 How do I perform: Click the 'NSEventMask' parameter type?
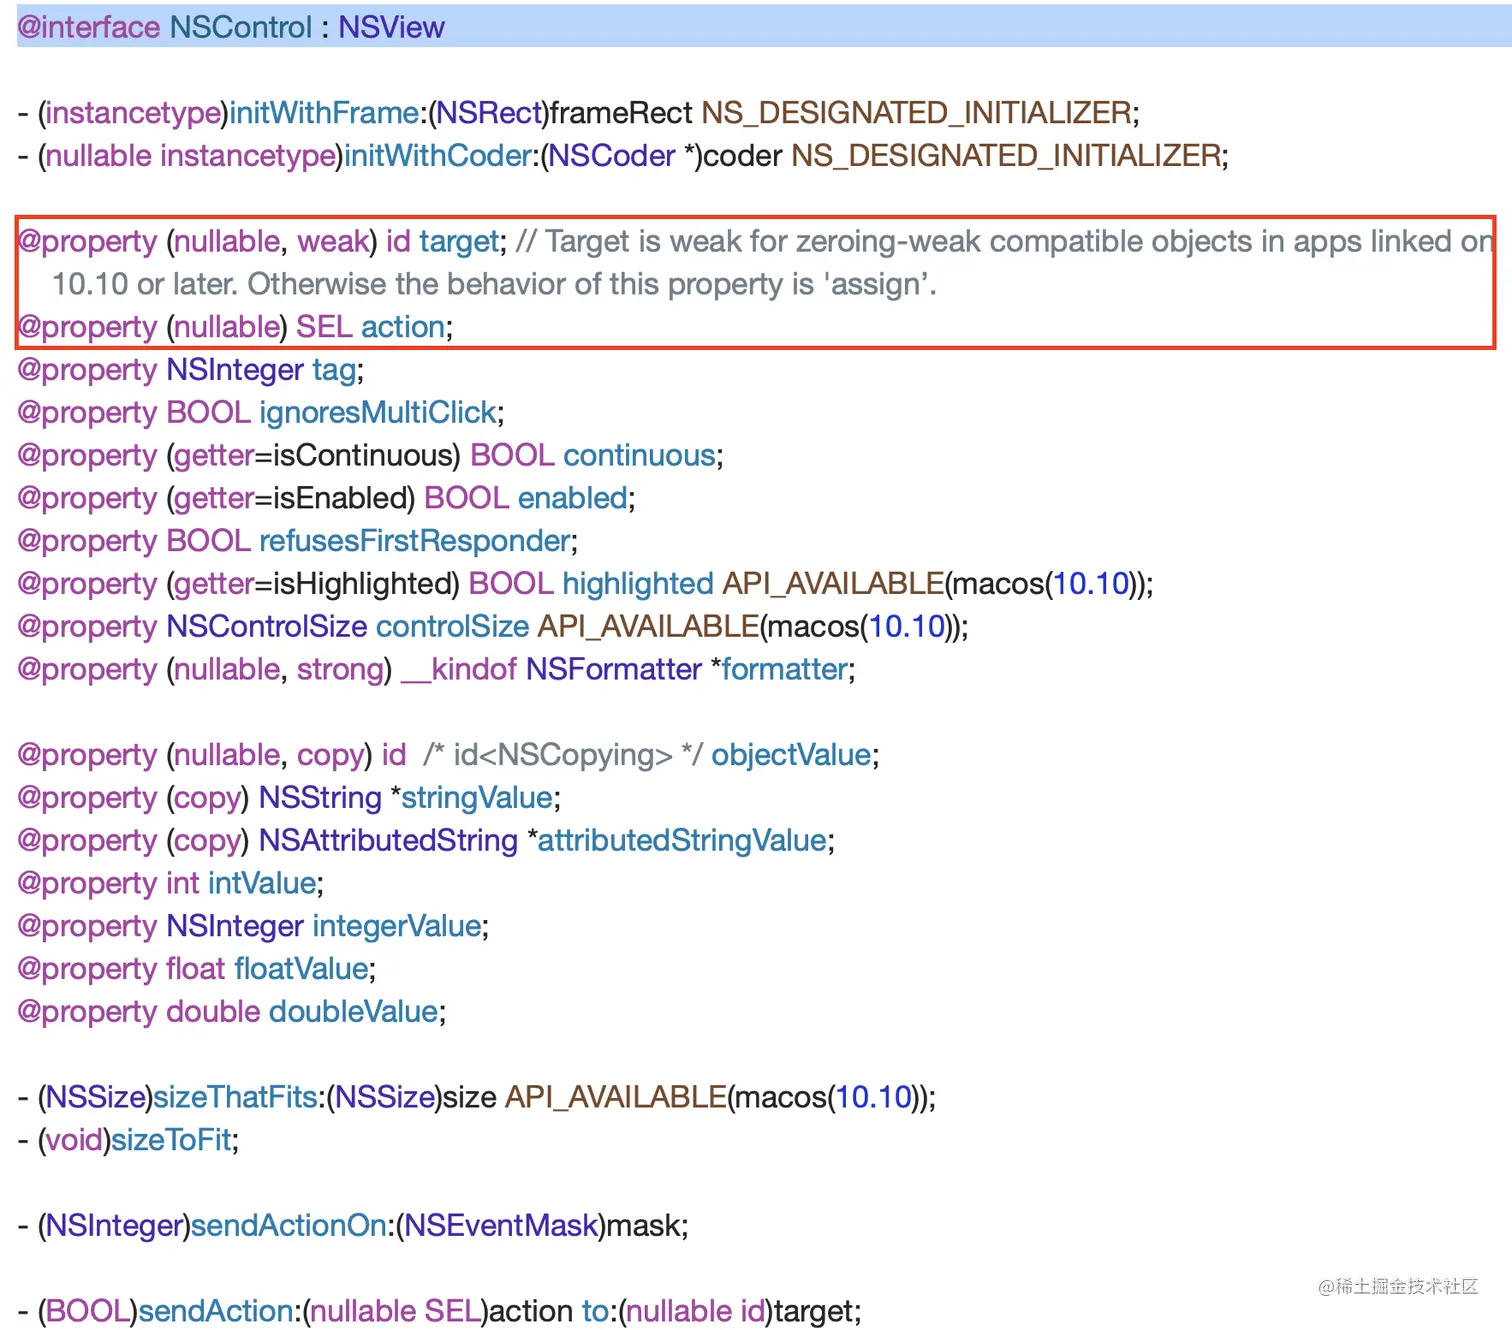point(500,1226)
